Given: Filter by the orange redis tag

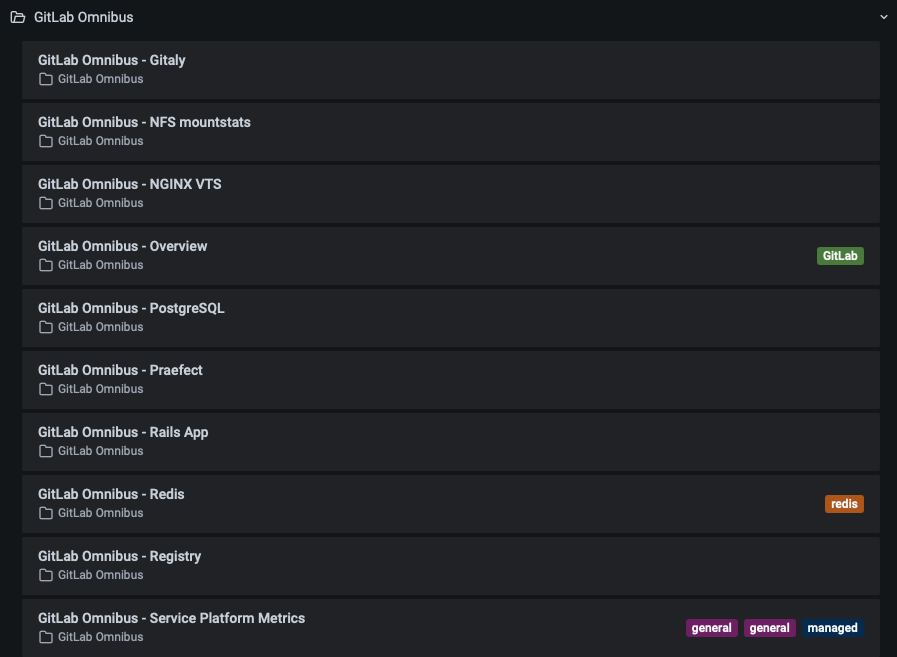Looking at the screenshot, I should [x=844, y=504].
